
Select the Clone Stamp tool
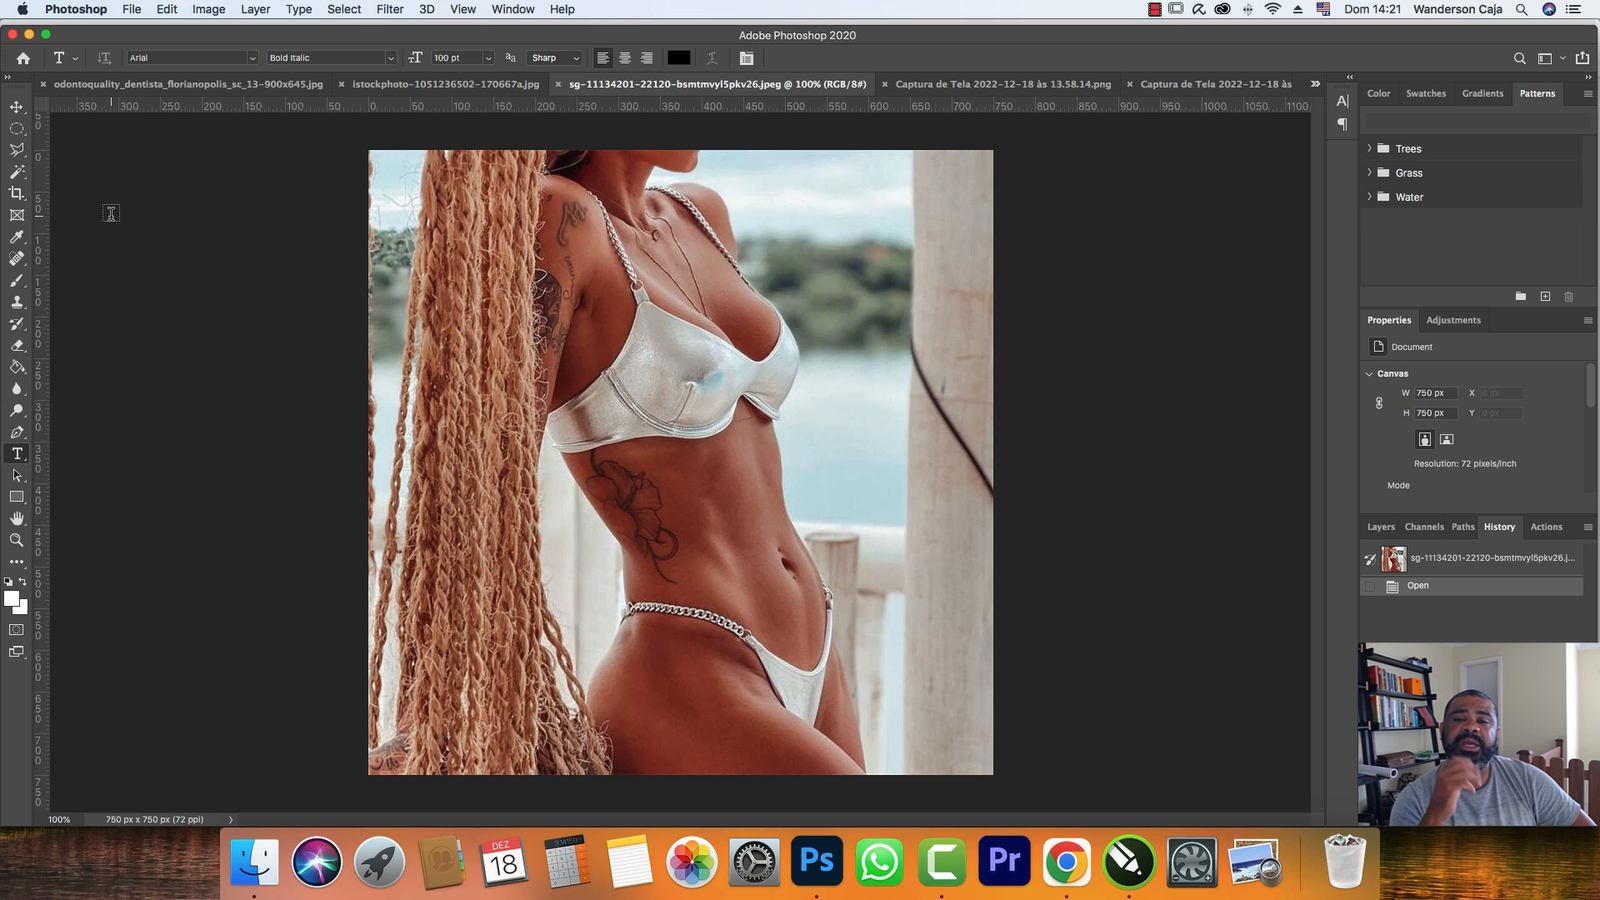pyautogui.click(x=17, y=302)
